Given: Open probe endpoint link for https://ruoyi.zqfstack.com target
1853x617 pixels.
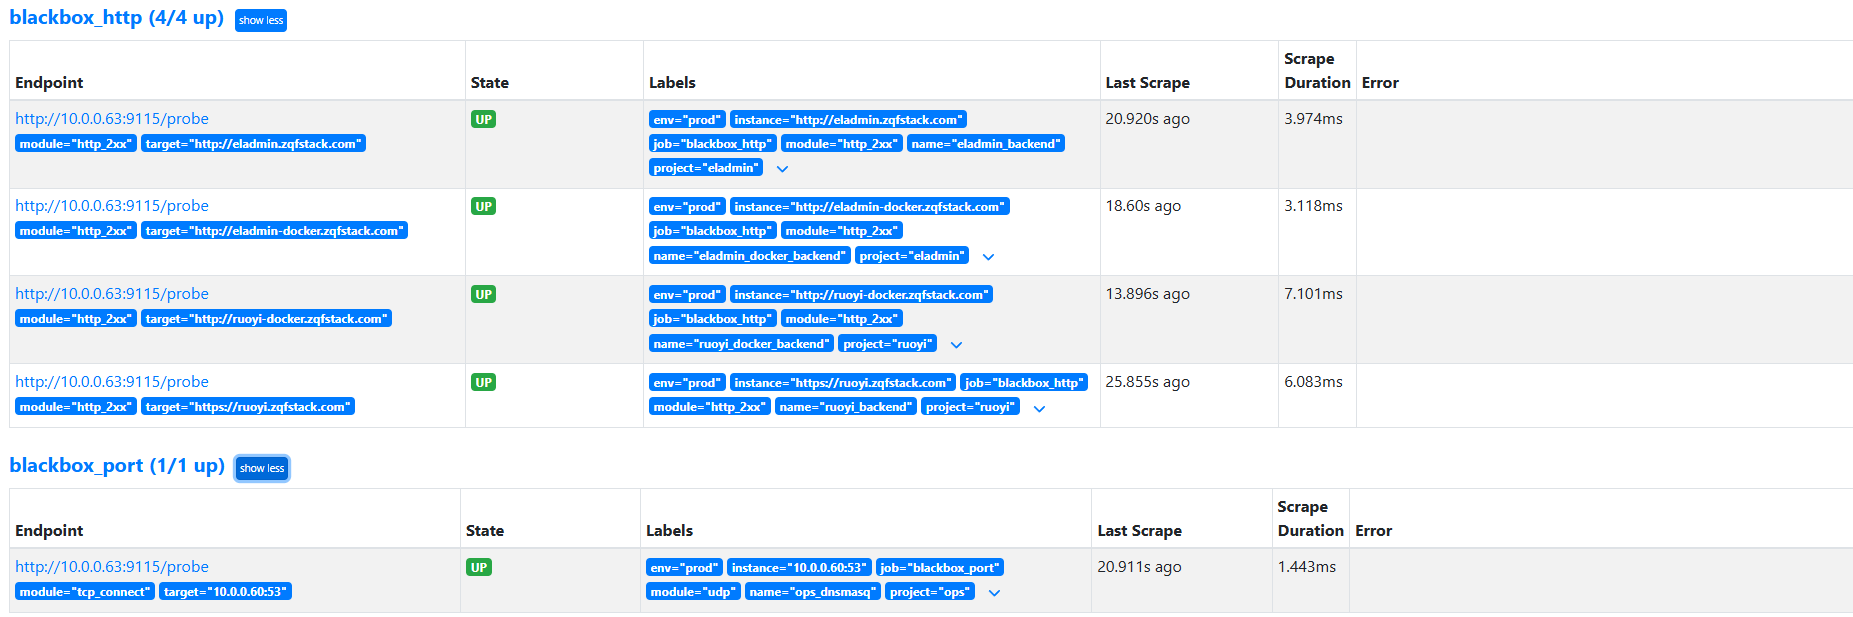Looking at the screenshot, I should tap(112, 382).
